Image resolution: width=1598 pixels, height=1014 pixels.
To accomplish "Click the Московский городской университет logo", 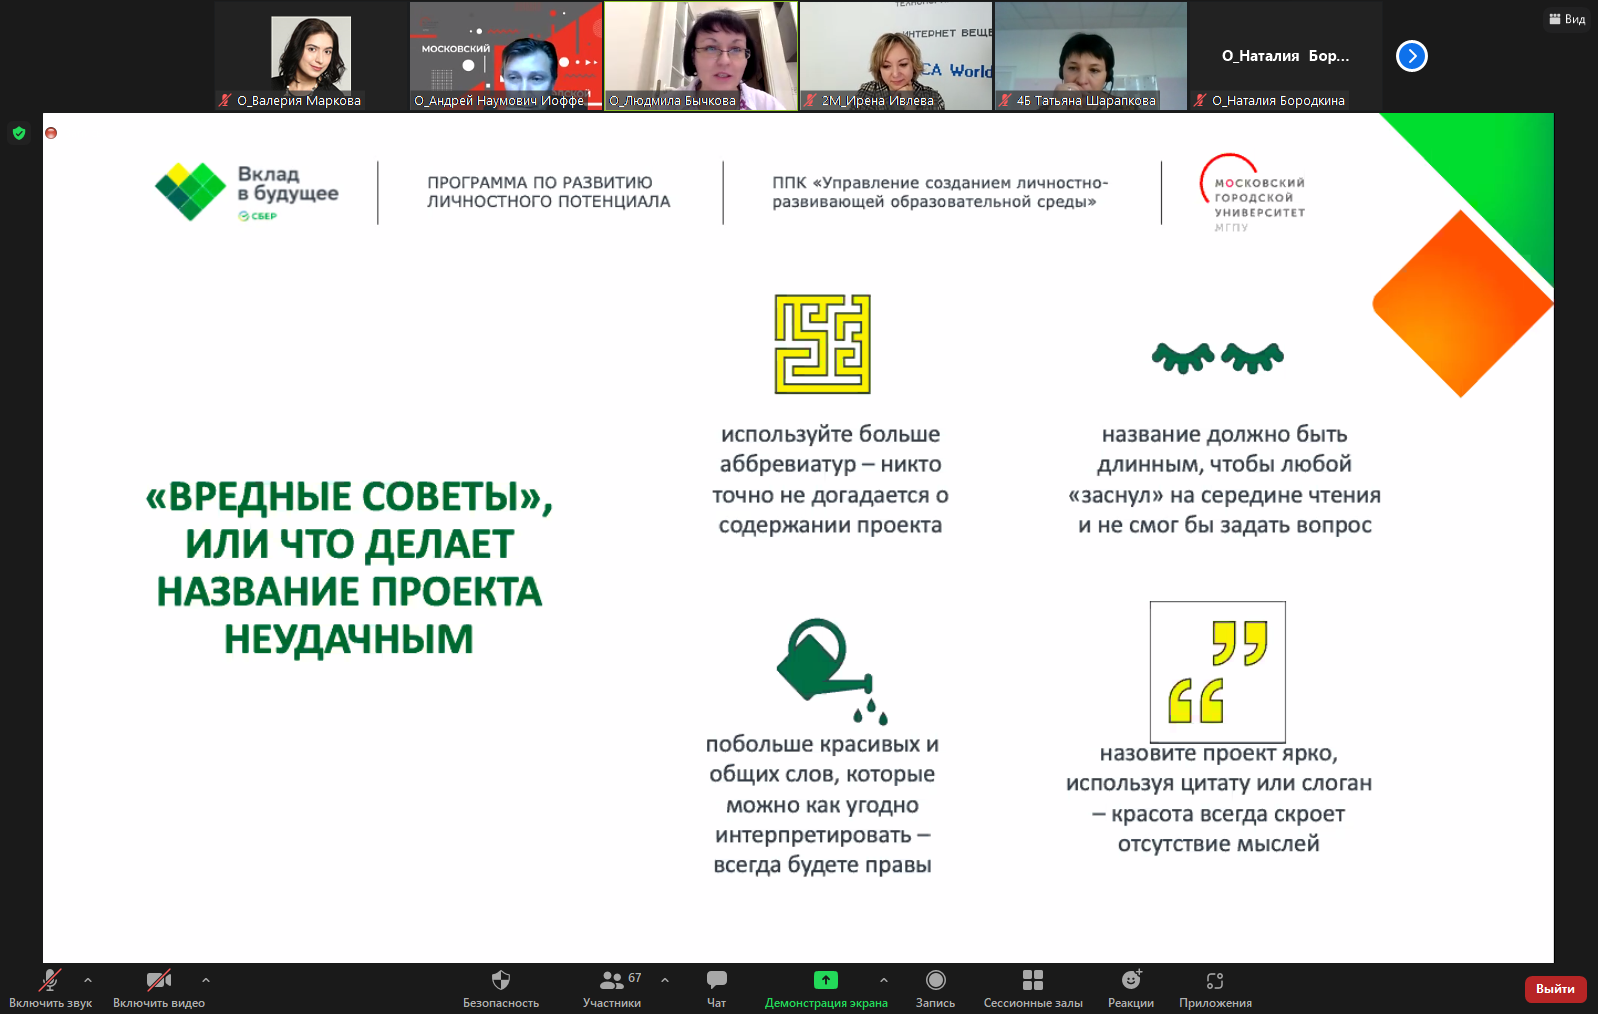I will point(1253,193).
